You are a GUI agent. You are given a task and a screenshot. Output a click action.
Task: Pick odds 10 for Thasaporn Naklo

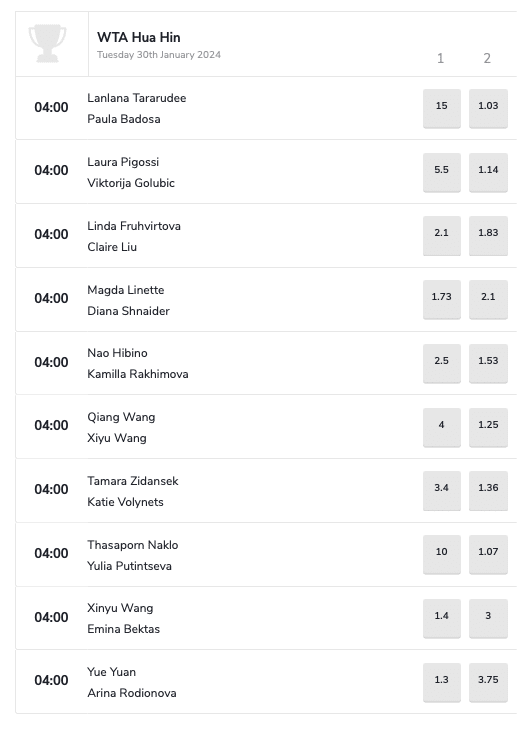442,555
